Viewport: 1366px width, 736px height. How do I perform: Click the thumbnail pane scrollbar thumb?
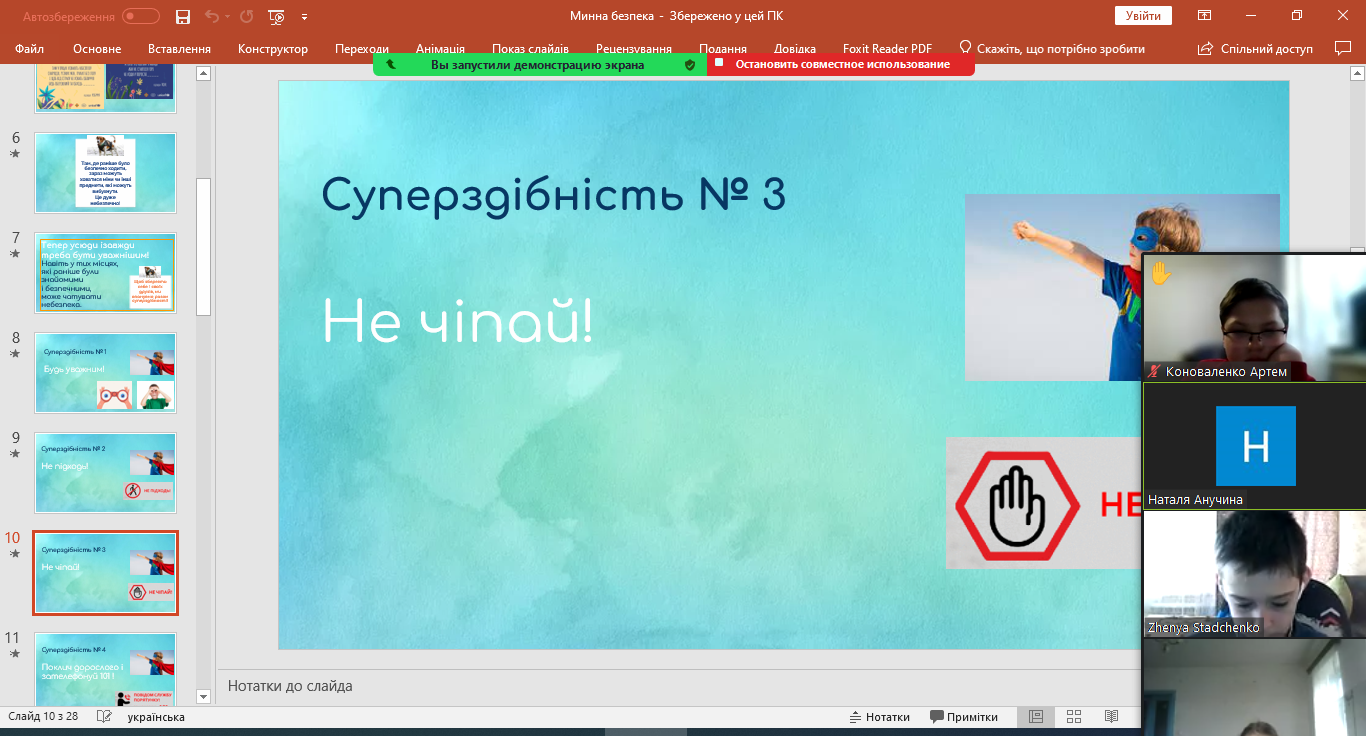tap(203, 246)
